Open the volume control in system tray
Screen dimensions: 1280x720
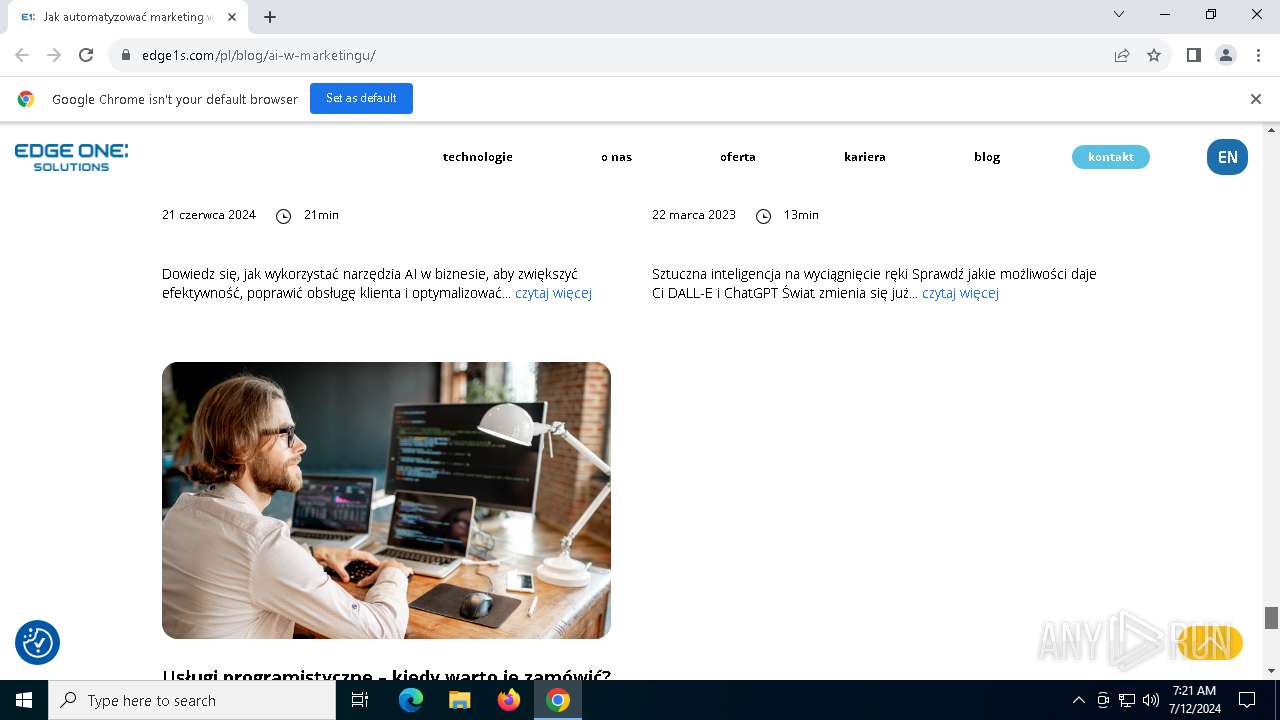tap(1151, 700)
